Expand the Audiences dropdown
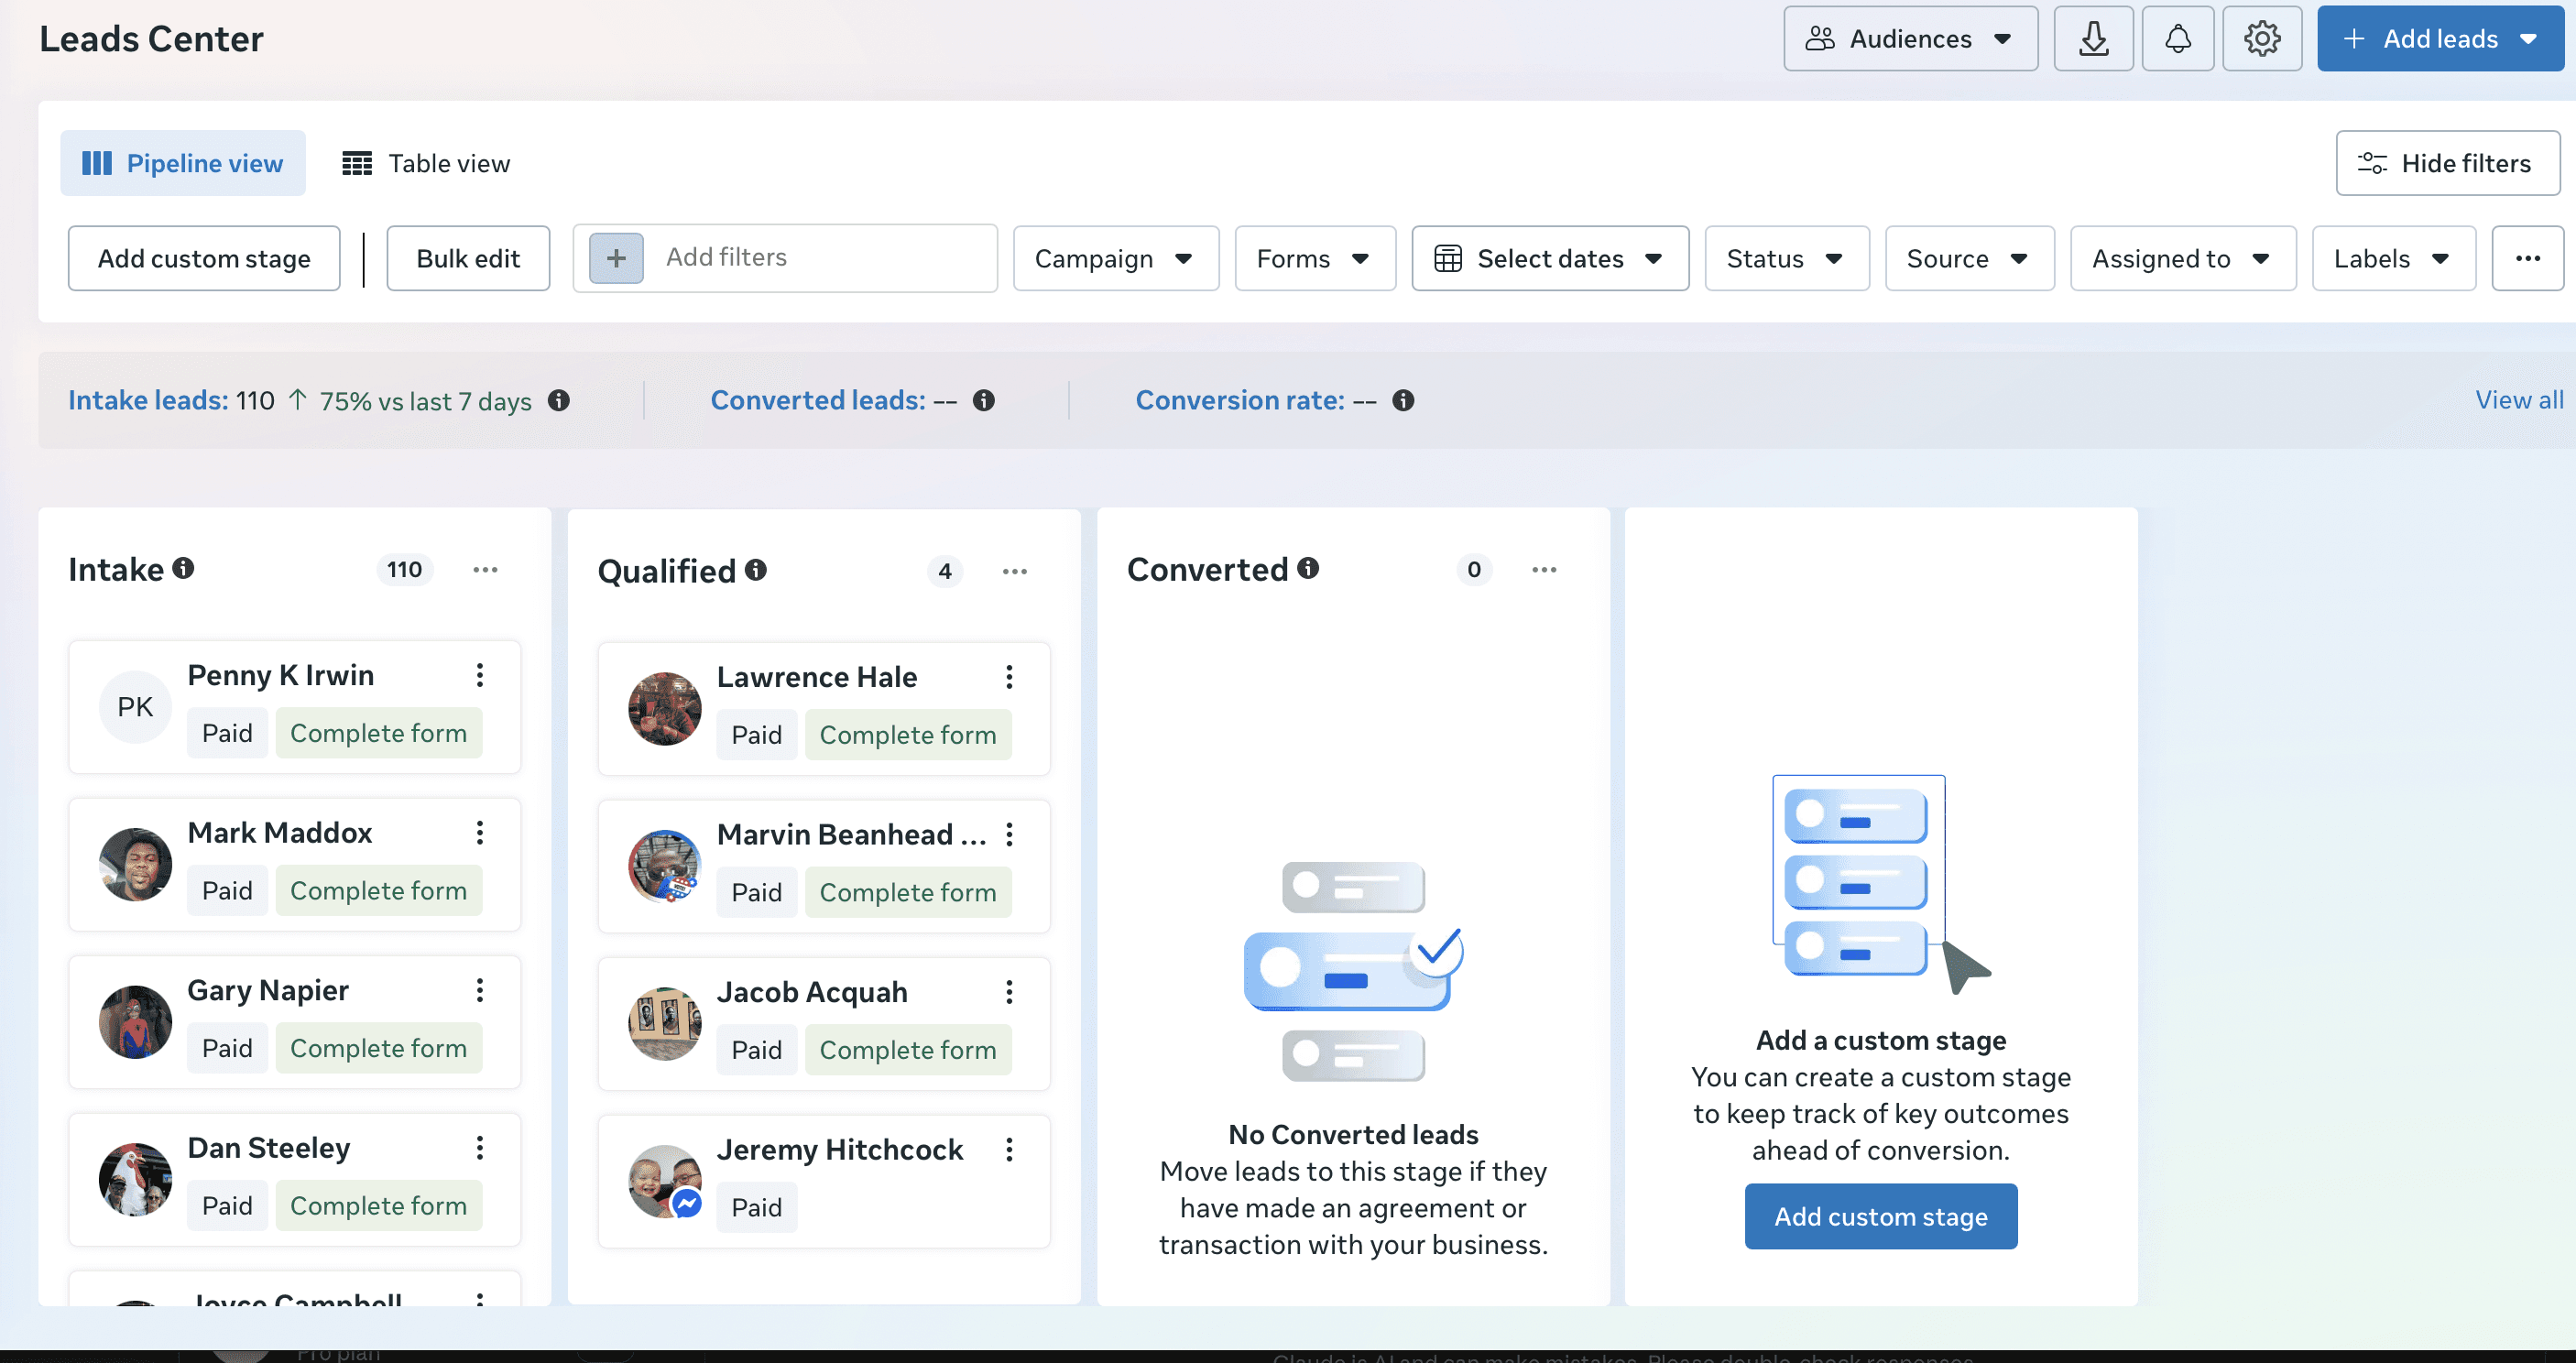2576x1363 pixels. 1910,39
